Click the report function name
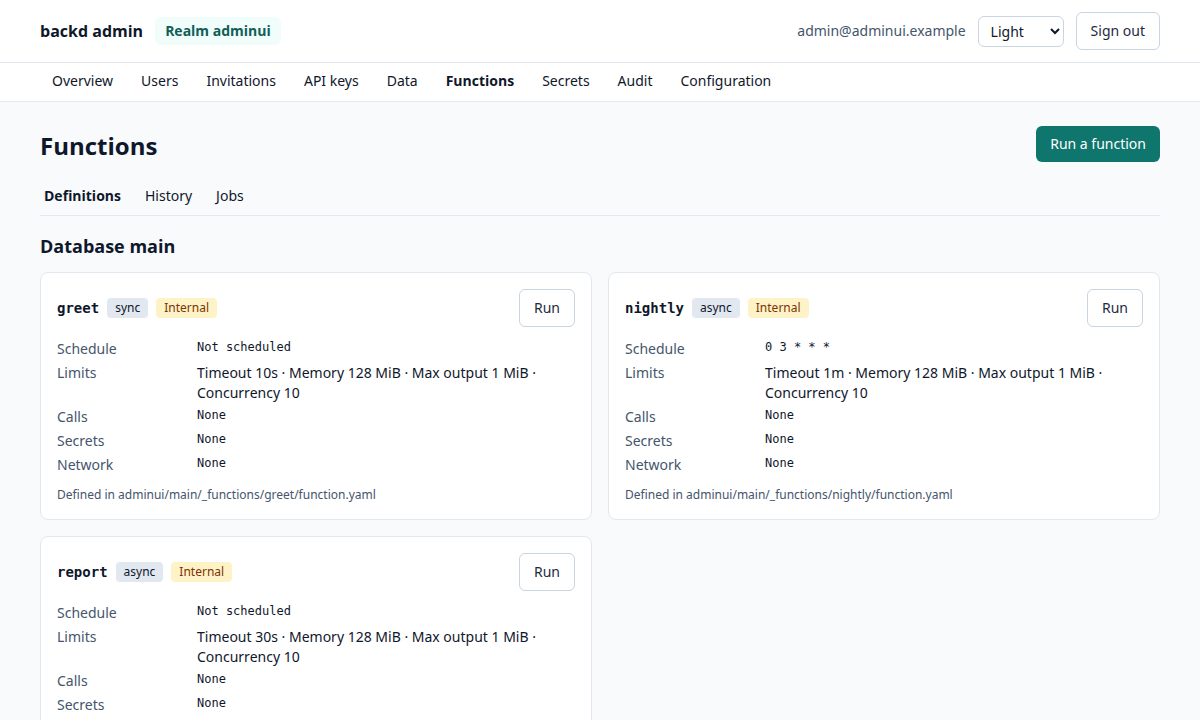Screen dimensions: 1200x720 pos(82,572)
